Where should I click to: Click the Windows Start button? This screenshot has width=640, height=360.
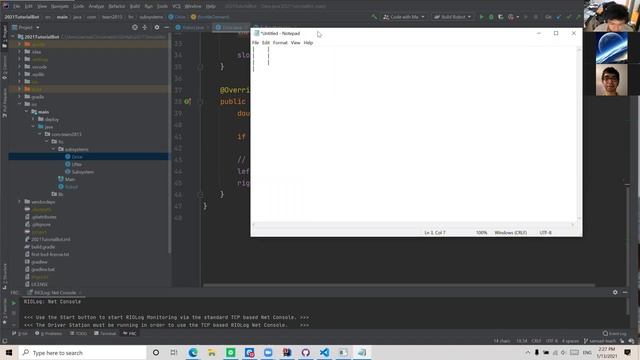9,352
